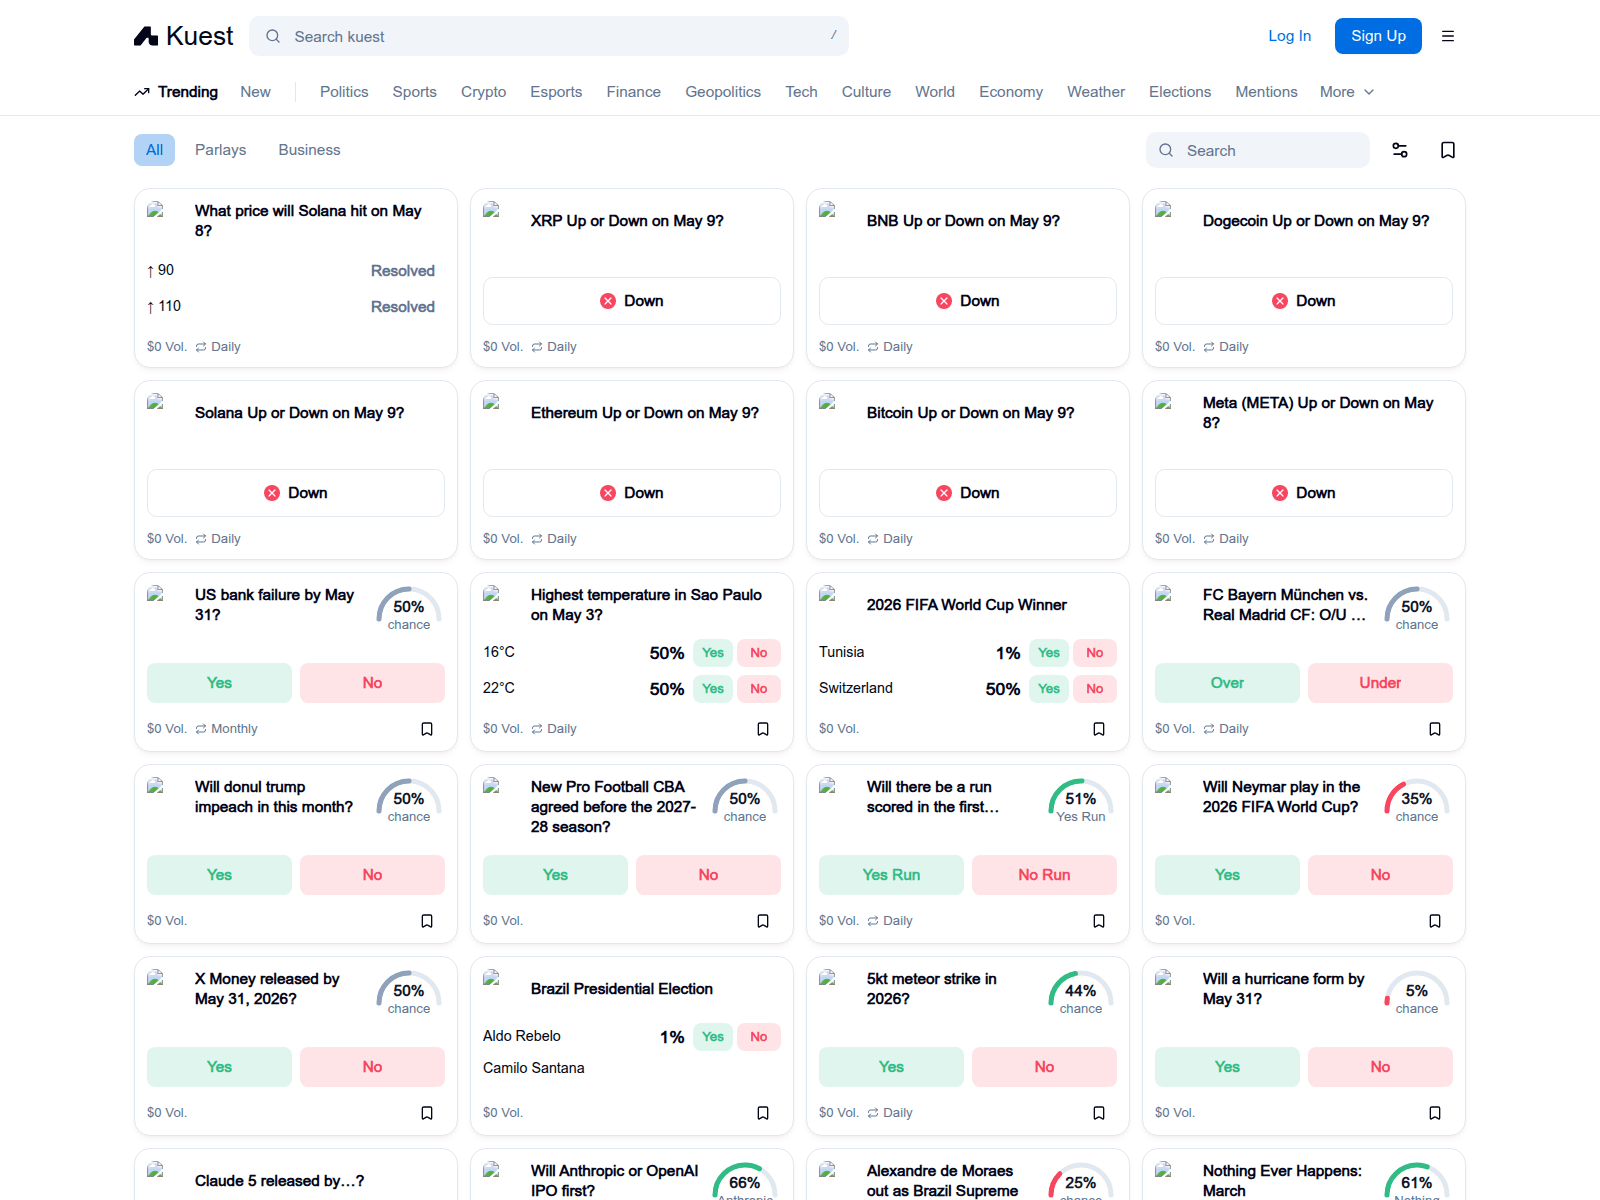Click the Trending arrow icon
The height and width of the screenshot is (1200, 1600).
click(142, 92)
